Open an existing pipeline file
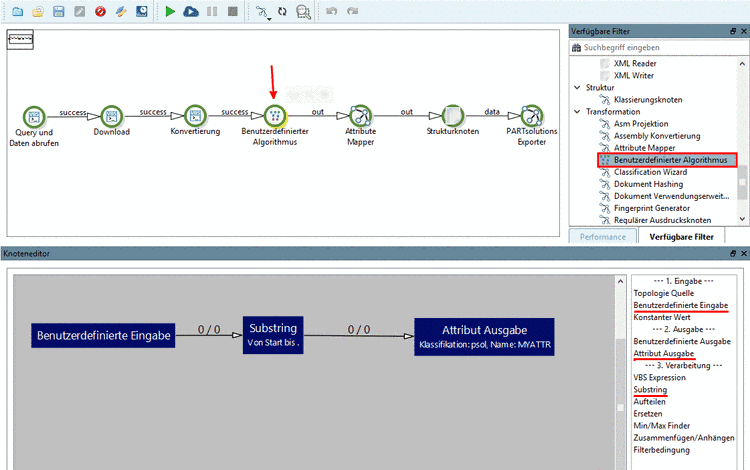This screenshot has height=470, width=750. coord(38,11)
